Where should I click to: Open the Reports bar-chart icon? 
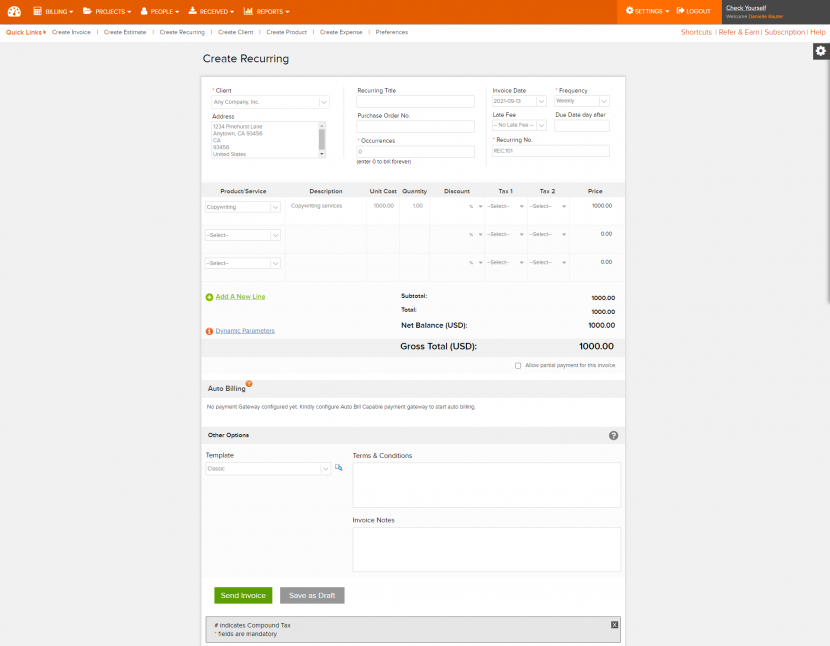click(x=248, y=11)
